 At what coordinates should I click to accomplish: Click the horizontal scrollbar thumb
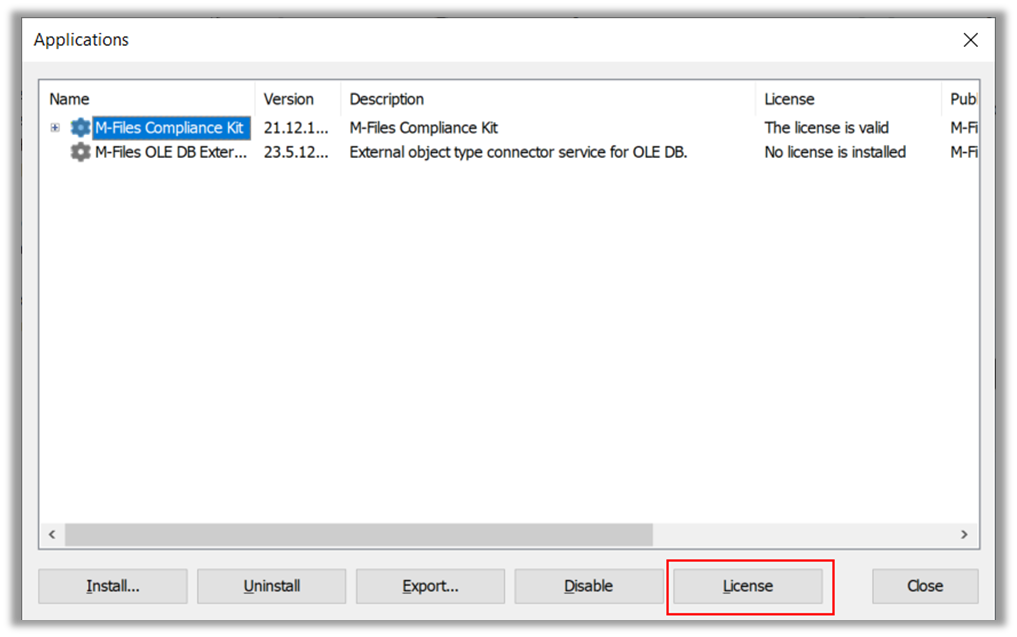click(359, 535)
